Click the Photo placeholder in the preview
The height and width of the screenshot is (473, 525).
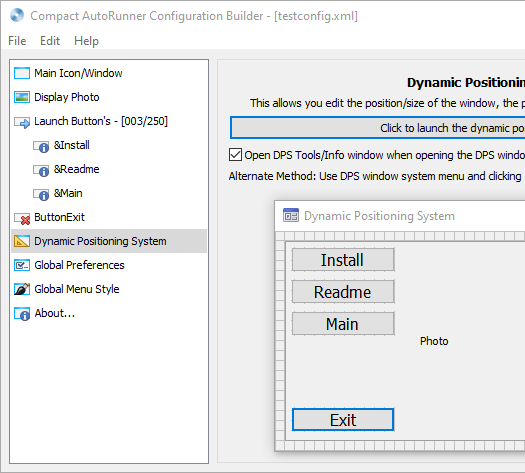pyautogui.click(x=434, y=341)
